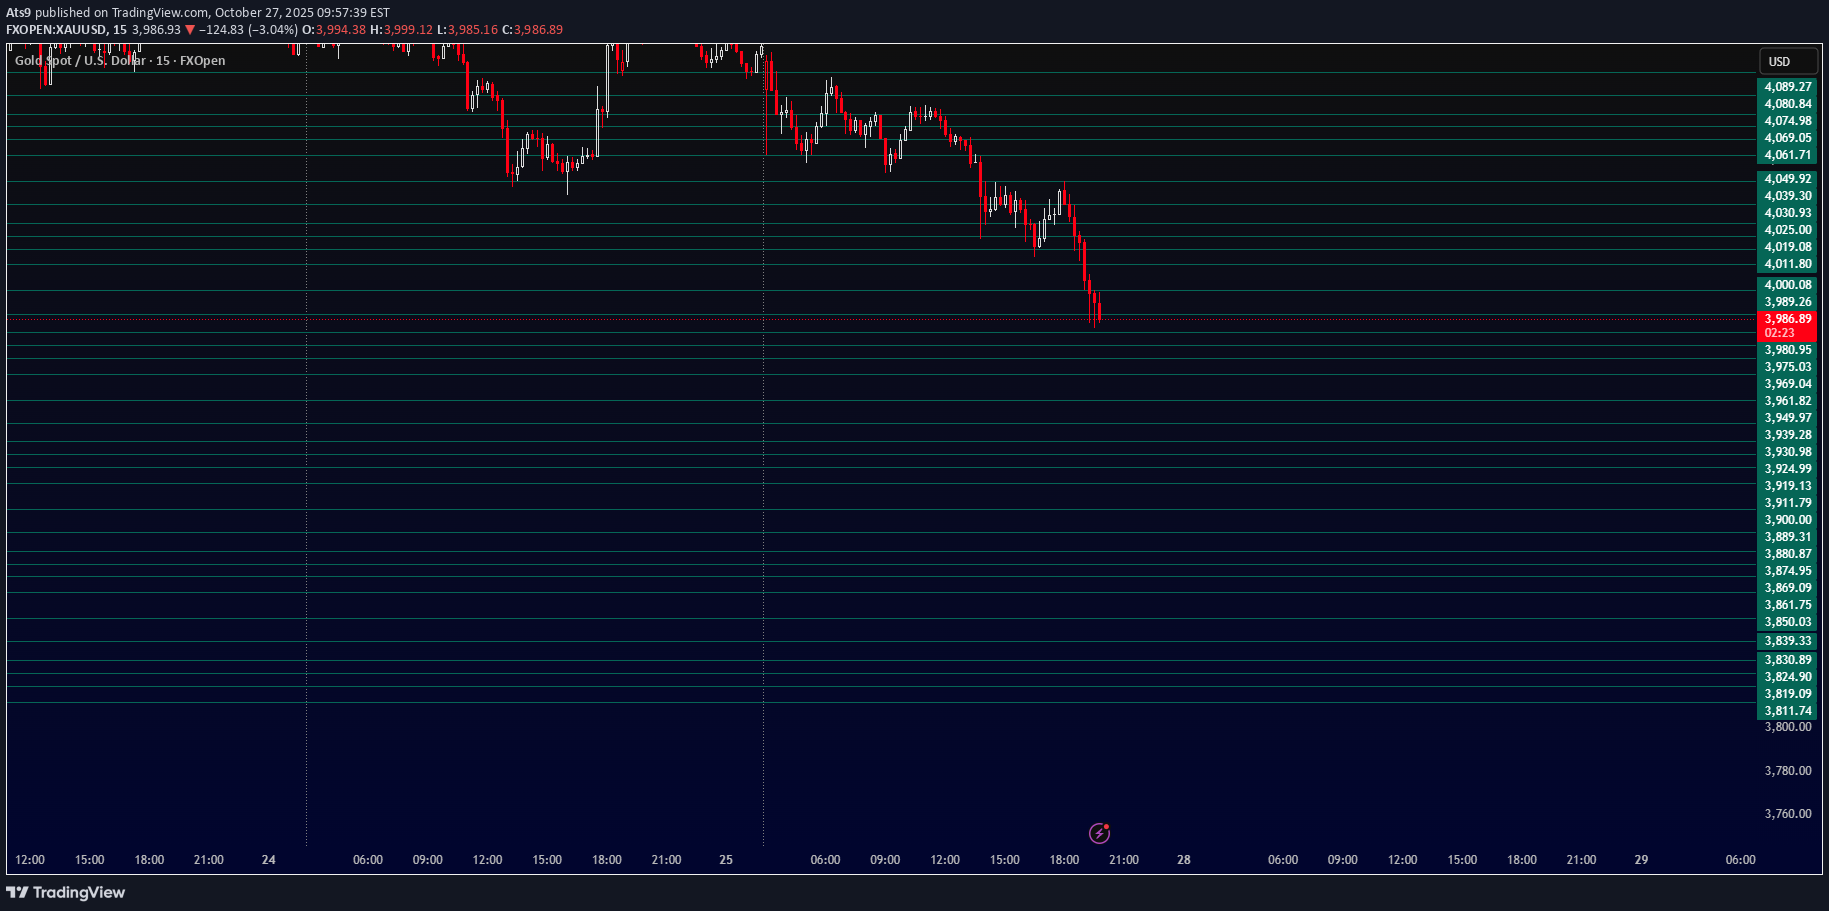Click the TradingView logo icon

click(x=18, y=892)
